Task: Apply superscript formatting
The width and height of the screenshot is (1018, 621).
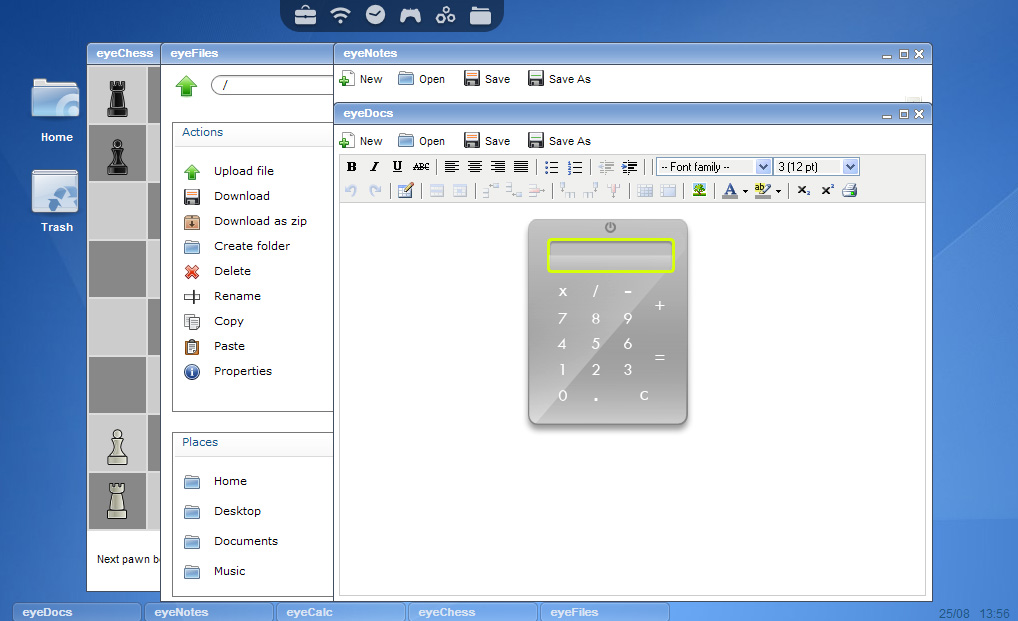Action: (827, 190)
